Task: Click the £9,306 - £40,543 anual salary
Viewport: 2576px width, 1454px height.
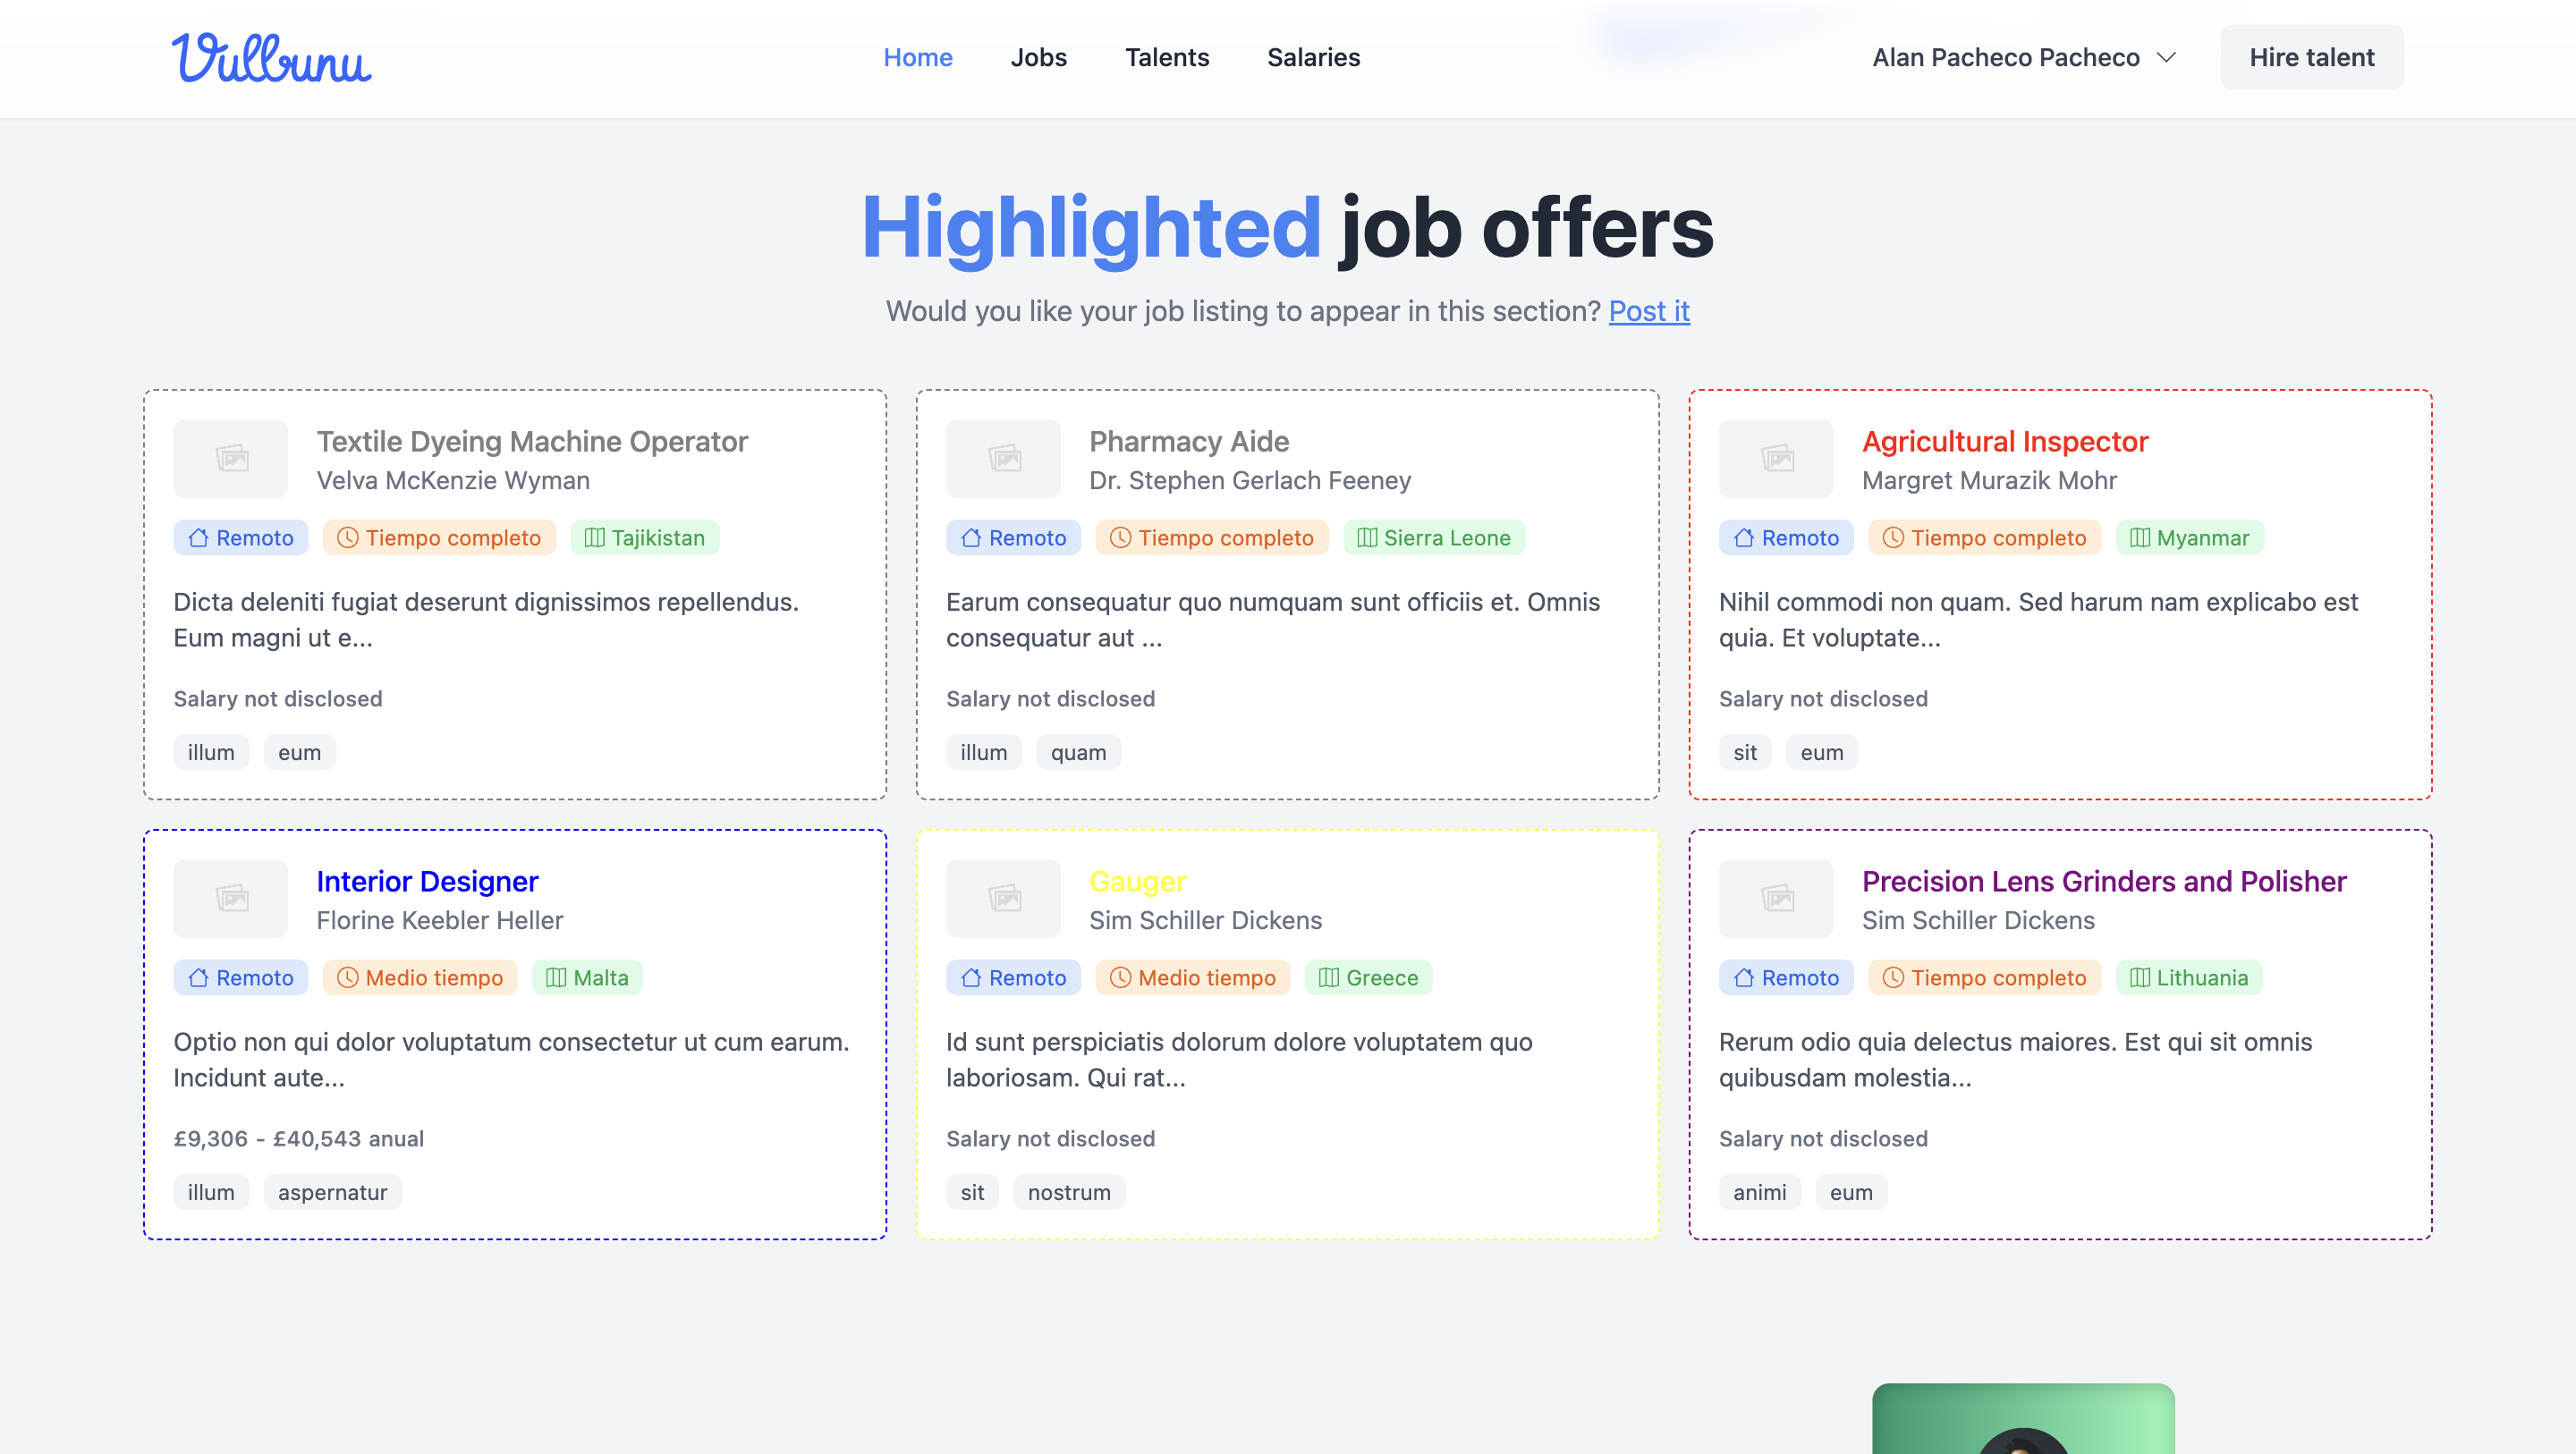Action: [298, 1138]
